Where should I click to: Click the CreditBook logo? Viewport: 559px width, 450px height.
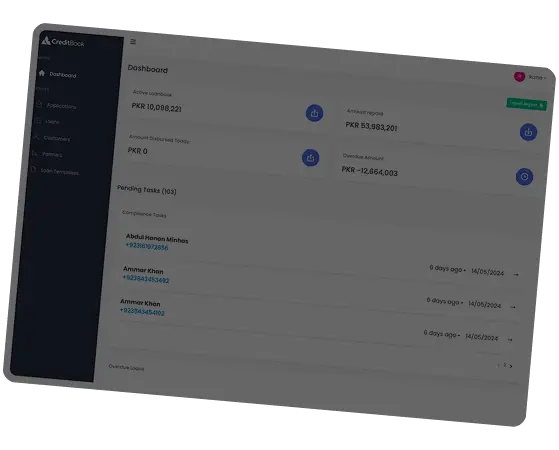[63, 42]
